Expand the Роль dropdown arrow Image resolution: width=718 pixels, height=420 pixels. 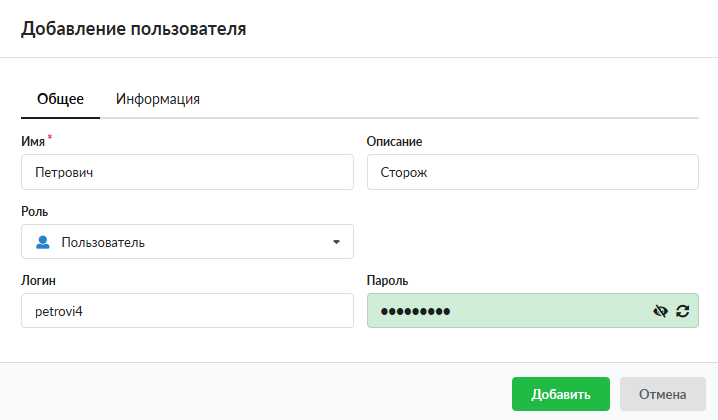tap(336, 242)
